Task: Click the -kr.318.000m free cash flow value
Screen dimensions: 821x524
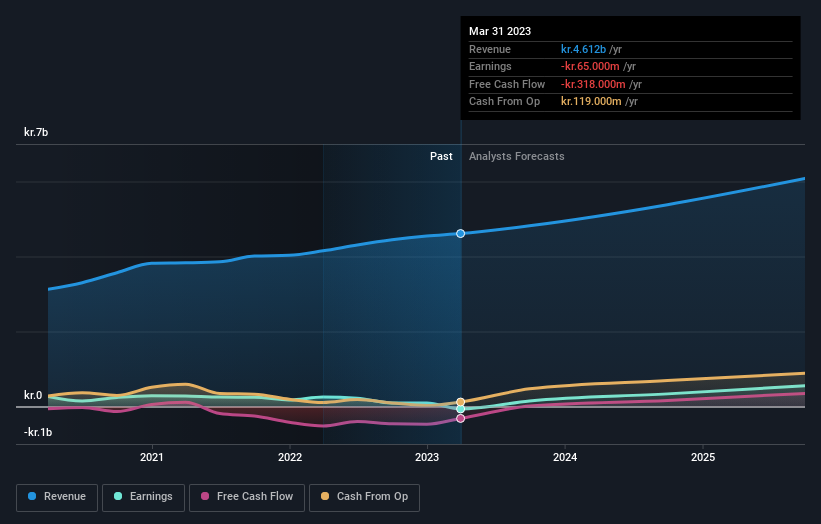Action: click(x=593, y=84)
